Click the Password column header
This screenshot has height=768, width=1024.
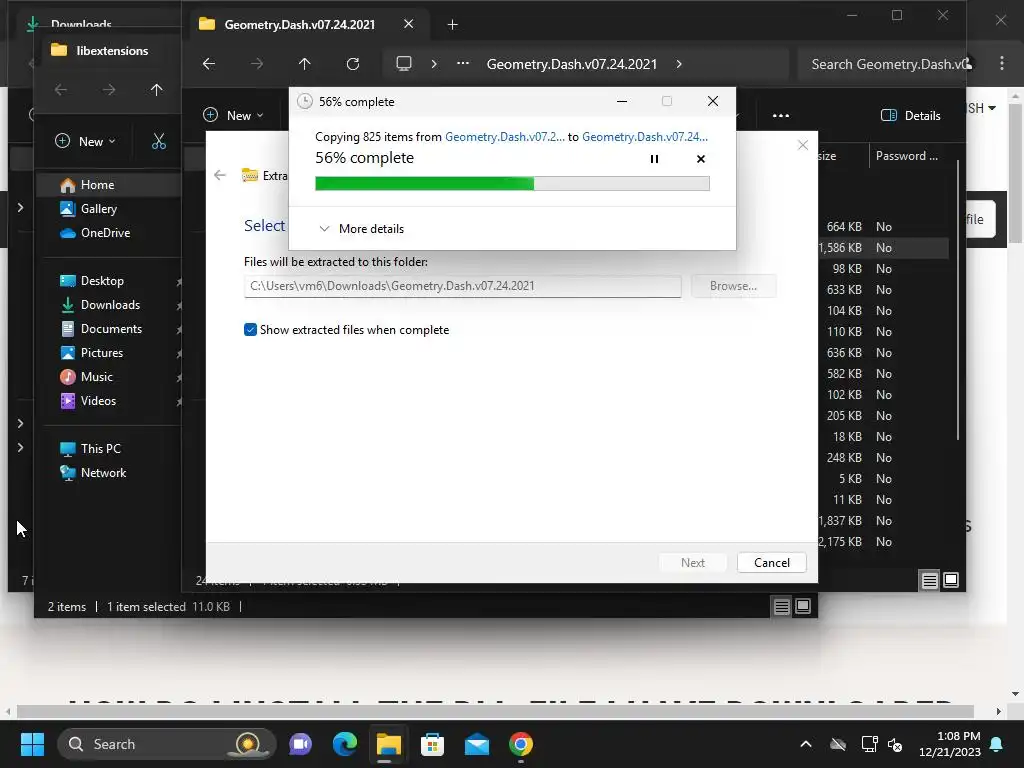tap(906, 156)
